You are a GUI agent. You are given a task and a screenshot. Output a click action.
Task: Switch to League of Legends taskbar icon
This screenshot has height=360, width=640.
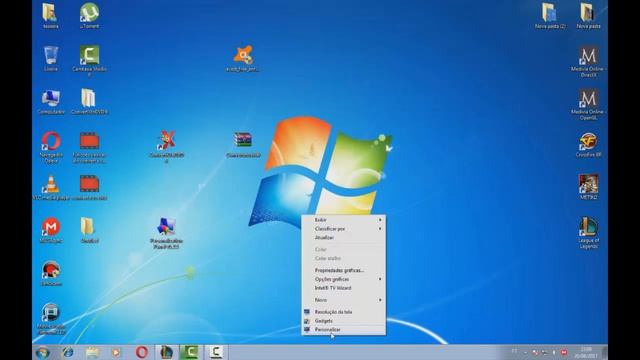click(x=167, y=352)
